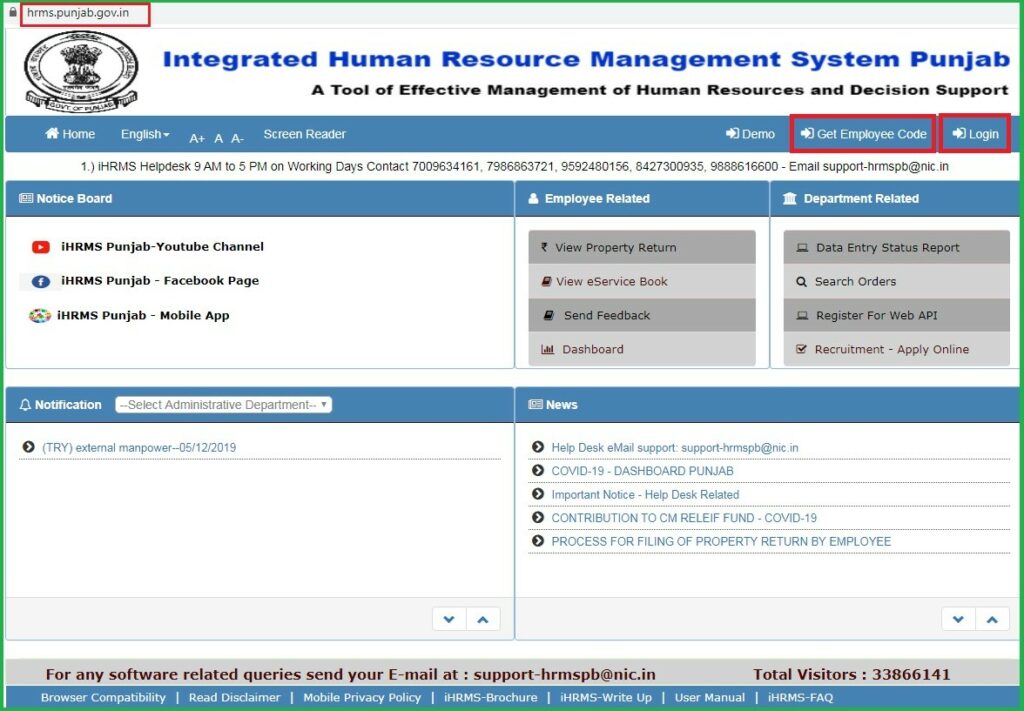The width and height of the screenshot is (1024, 711).
Task: Open iHRMS Punjab-Youtube Channel link
Action: click(163, 247)
